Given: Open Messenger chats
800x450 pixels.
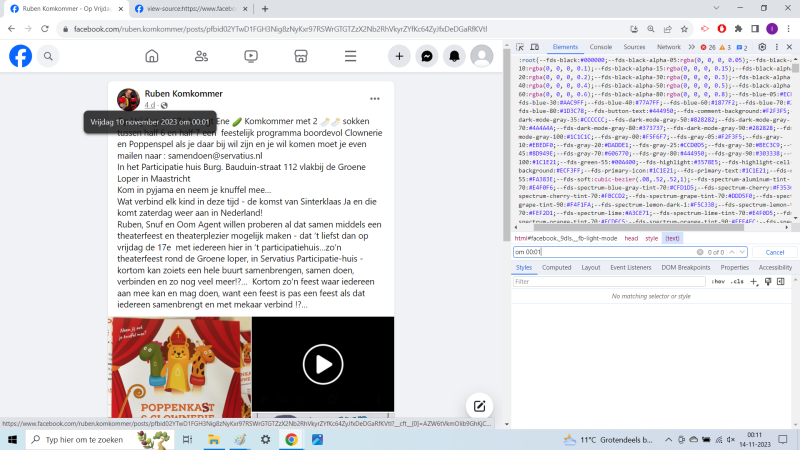Looking at the screenshot, I should coord(427,56).
